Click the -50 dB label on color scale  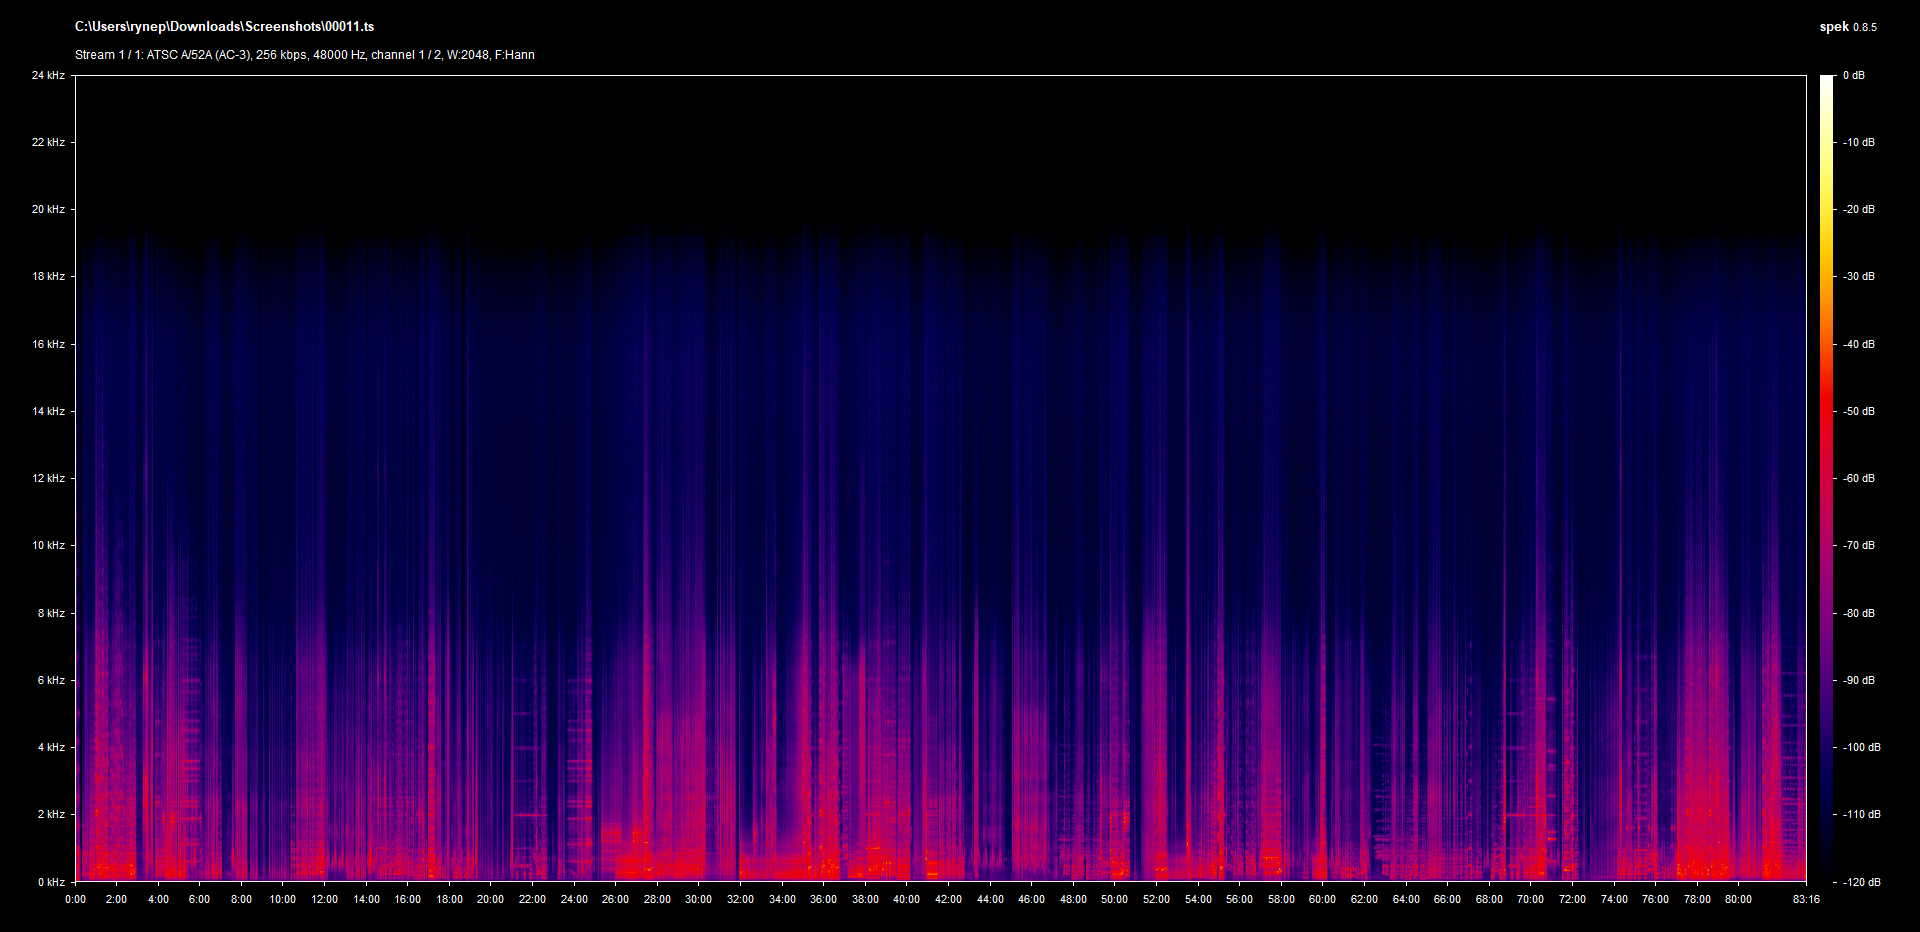pyautogui.click(x=1859, y=412)
